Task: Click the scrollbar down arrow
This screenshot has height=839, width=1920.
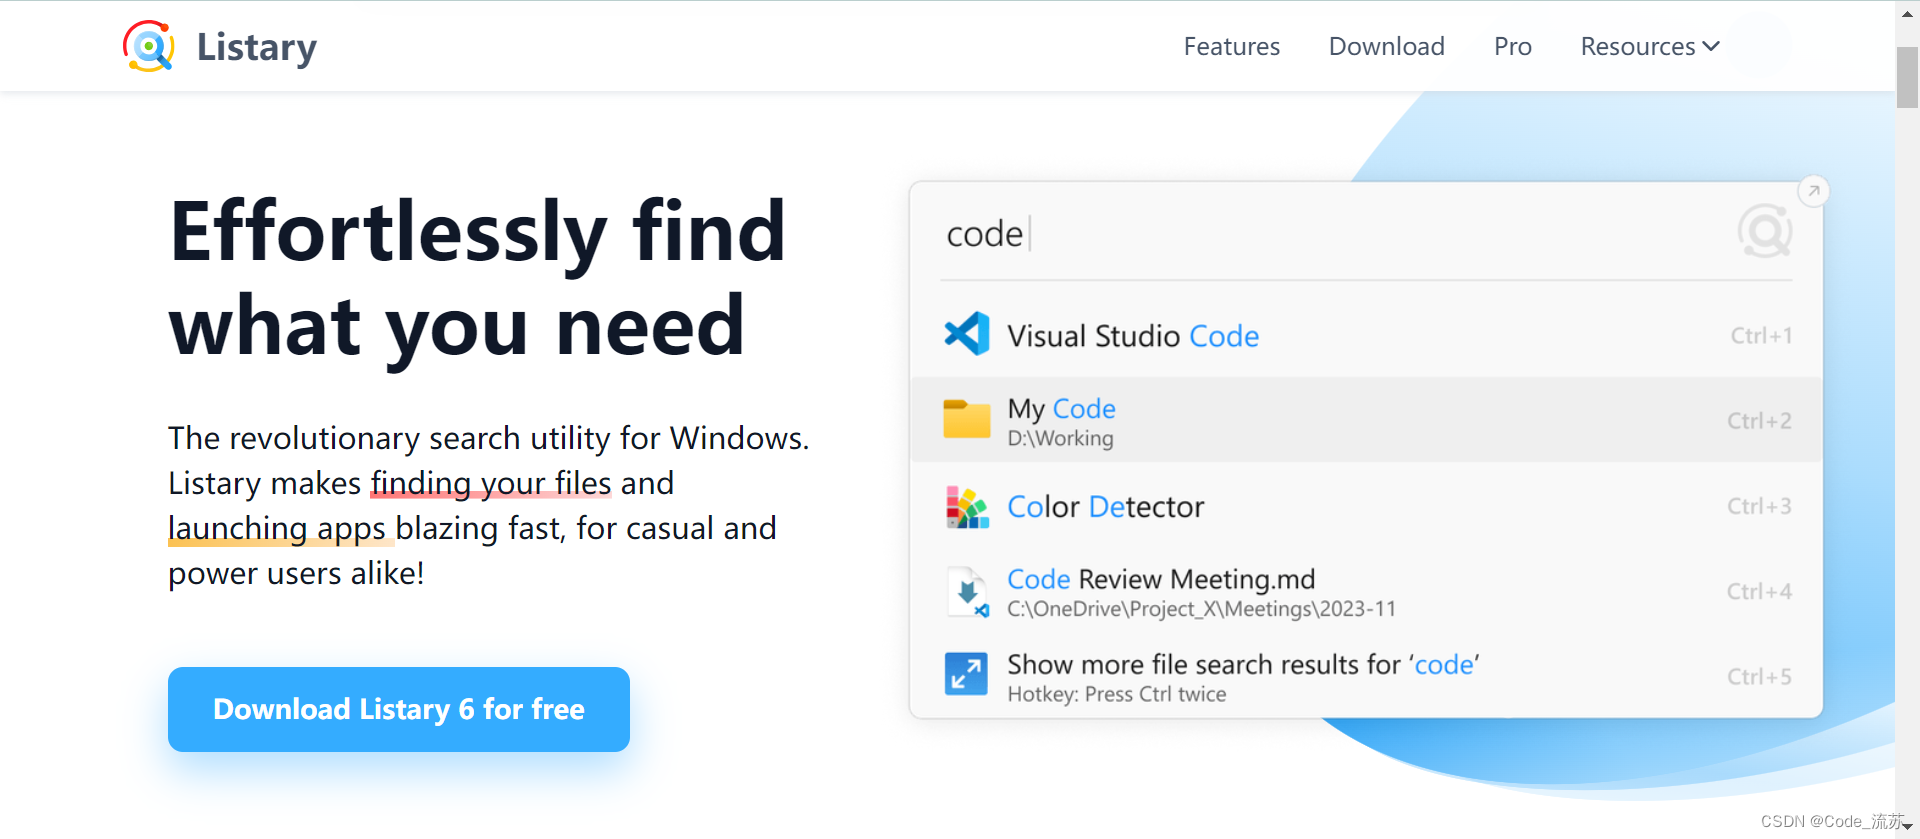Action: click(1907, 828)
